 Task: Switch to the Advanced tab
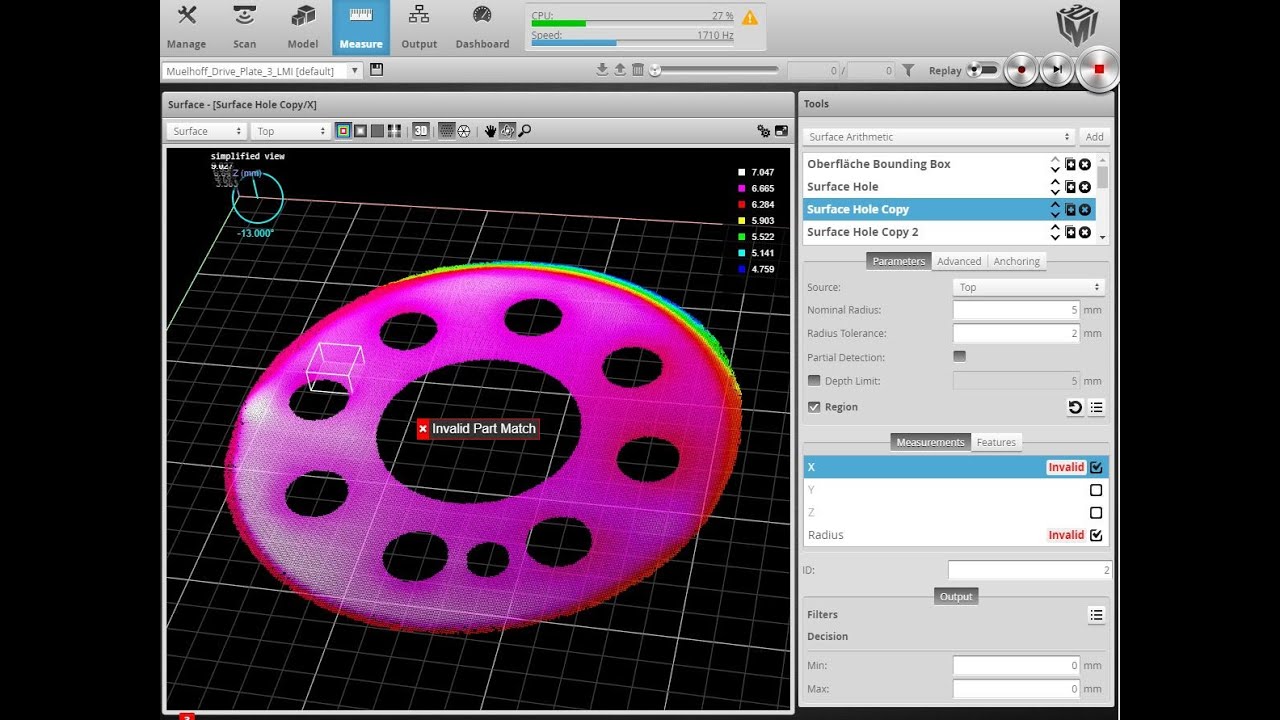[x=959, y=261]
